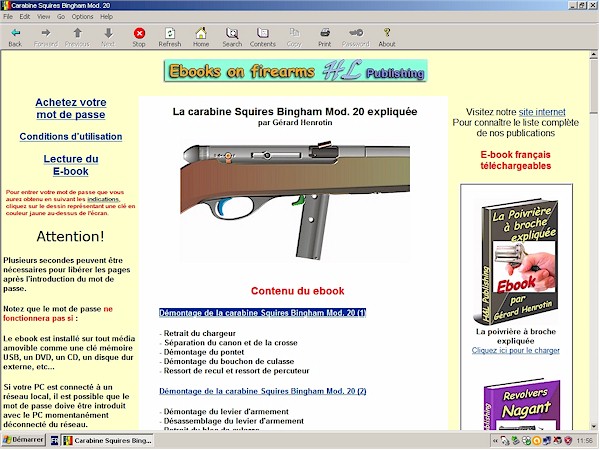Viewport: 600px width, 450px height.
Task: Click the Next down-arrow icon
Action: (108, 33)
